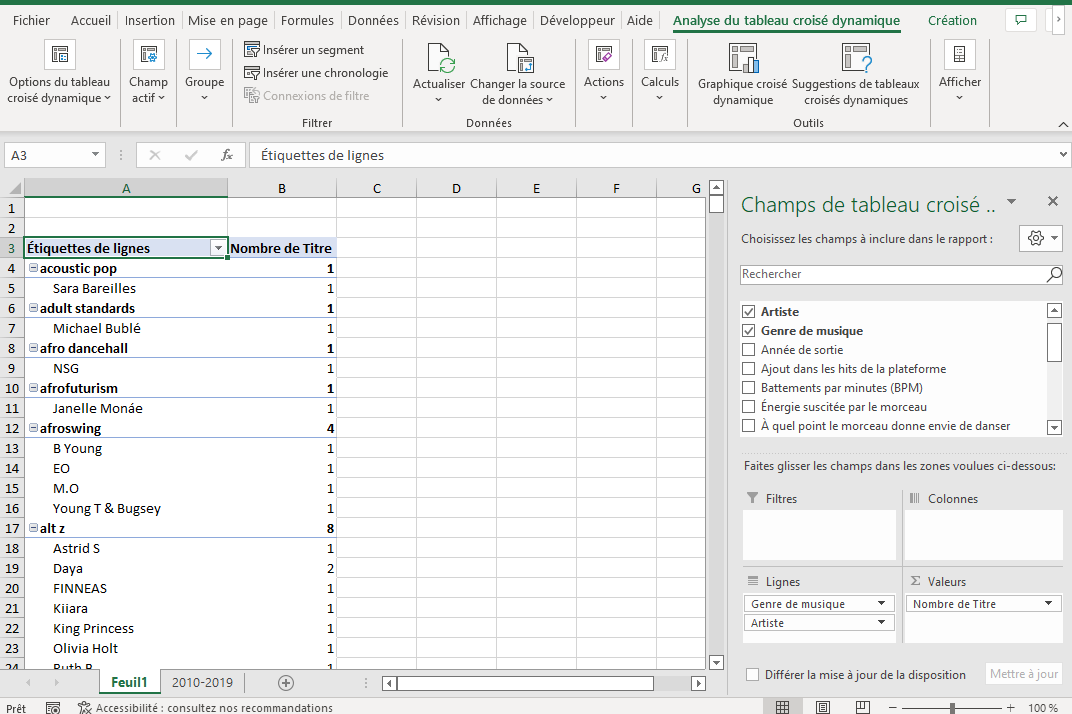Click Insérer une chronologie
Image resolution: width=1072 pixels, height=714 pixels.
coord(316,72)
